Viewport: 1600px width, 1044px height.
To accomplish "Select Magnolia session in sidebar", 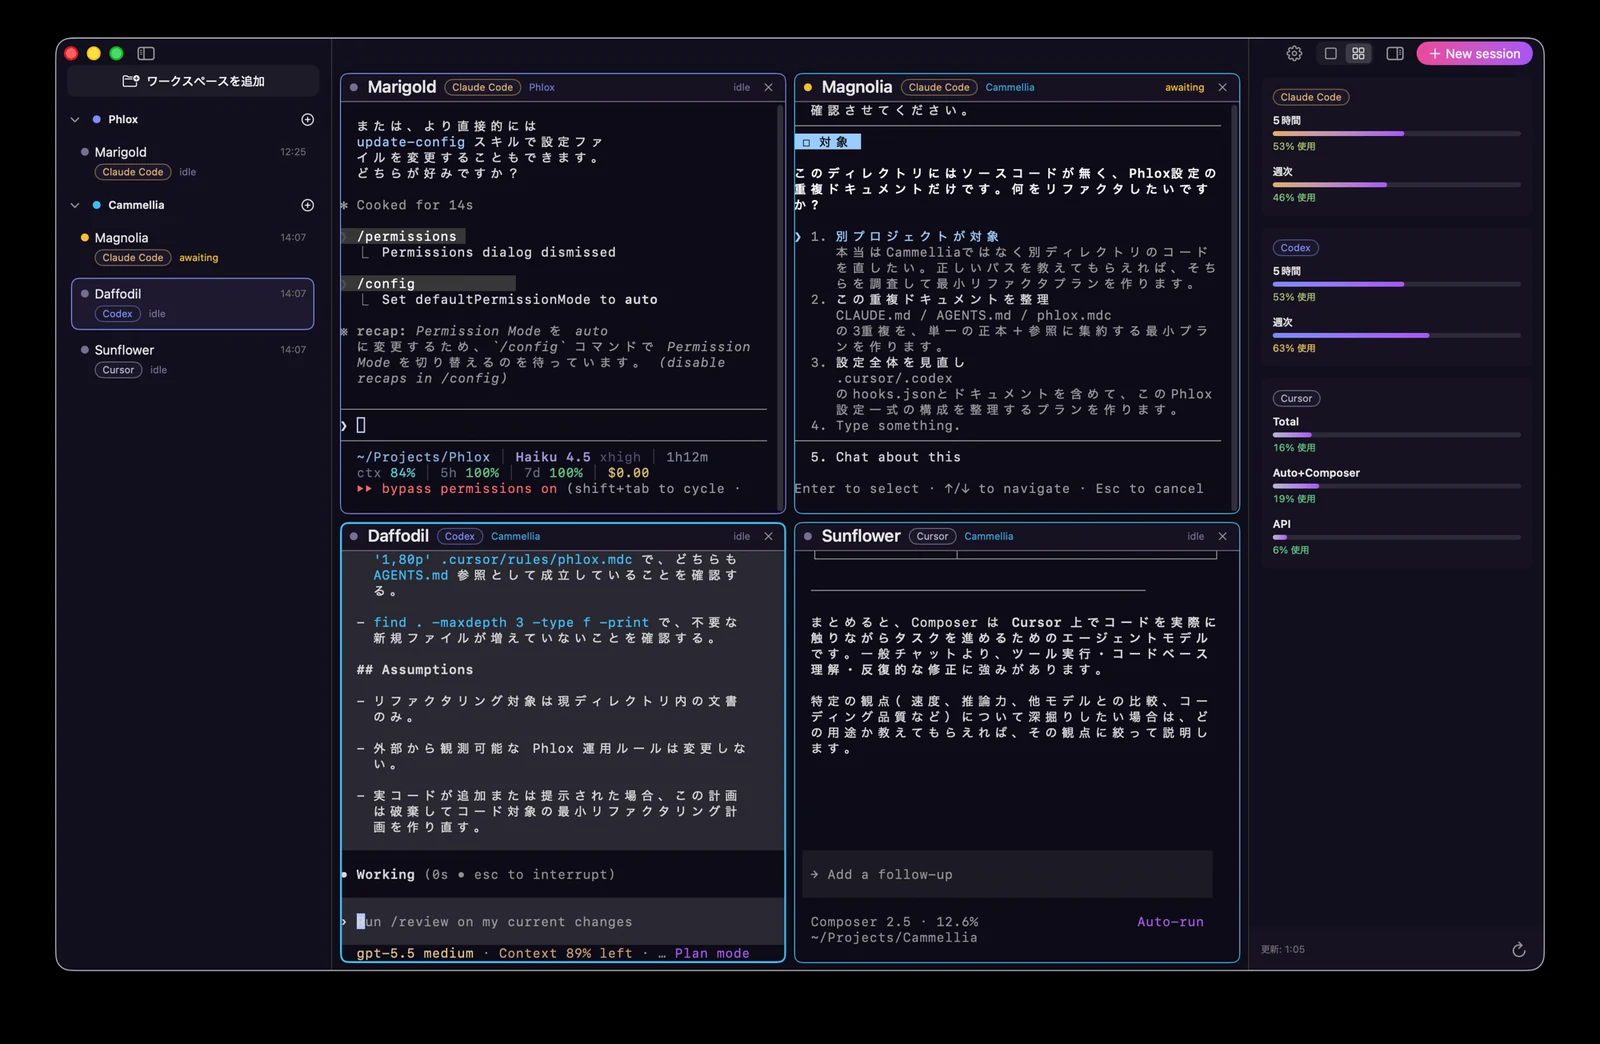I will click(x=193, y=247).
